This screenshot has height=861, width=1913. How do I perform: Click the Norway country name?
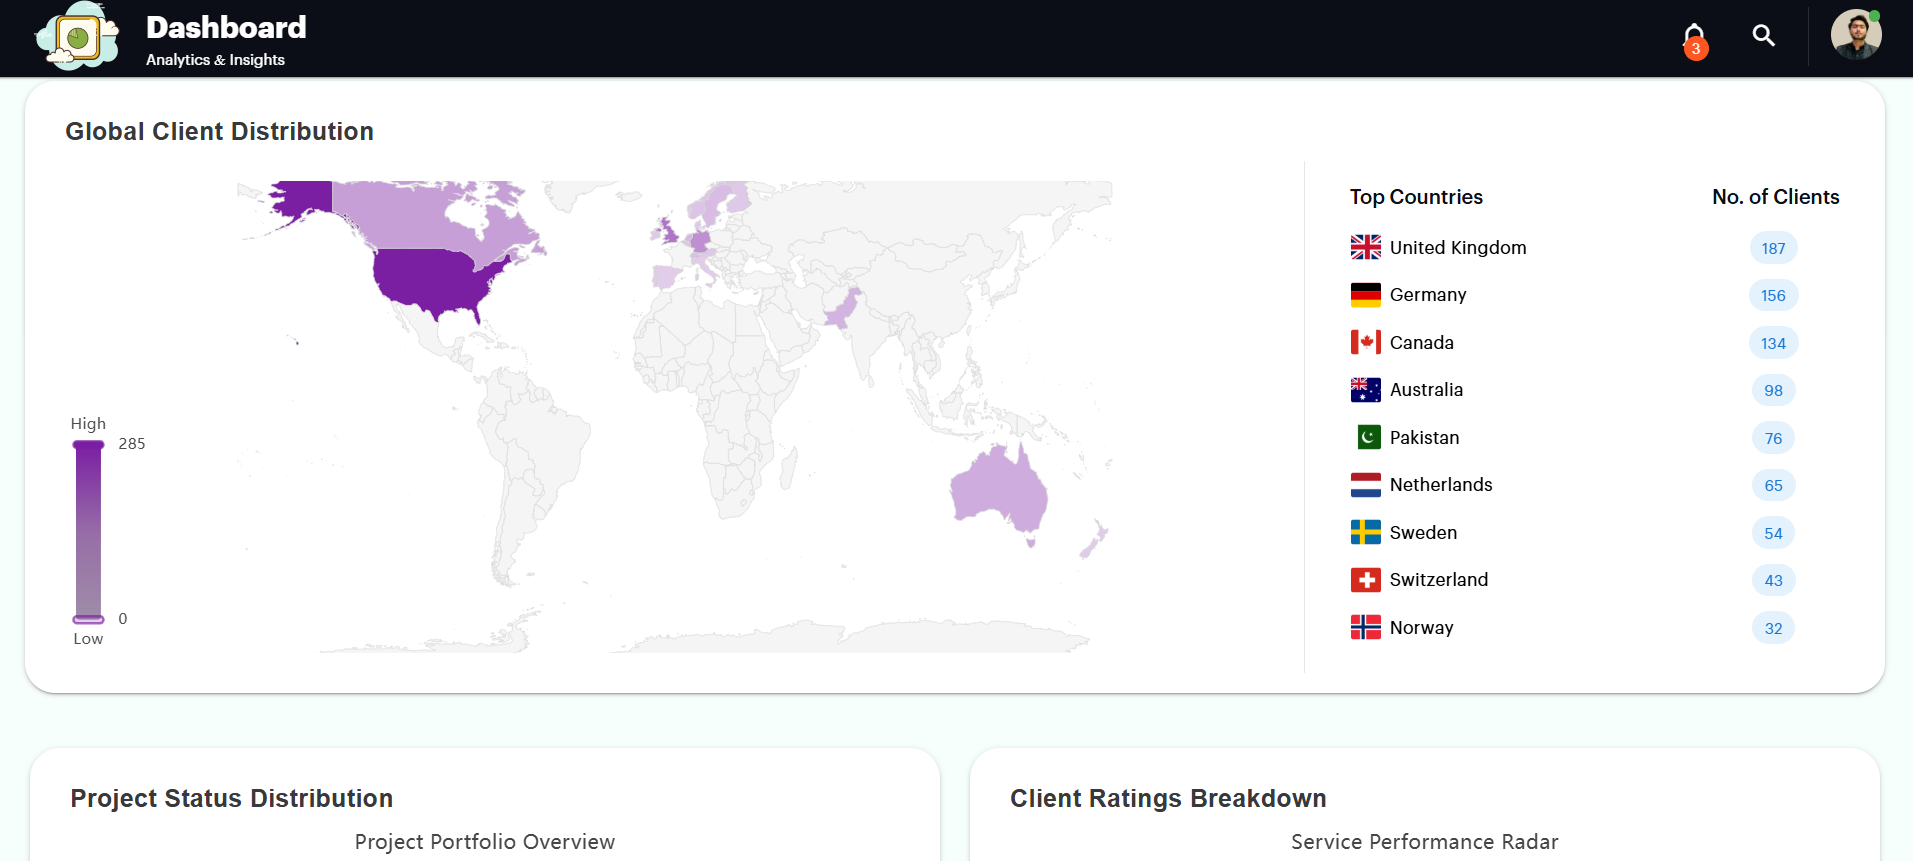1421,628
